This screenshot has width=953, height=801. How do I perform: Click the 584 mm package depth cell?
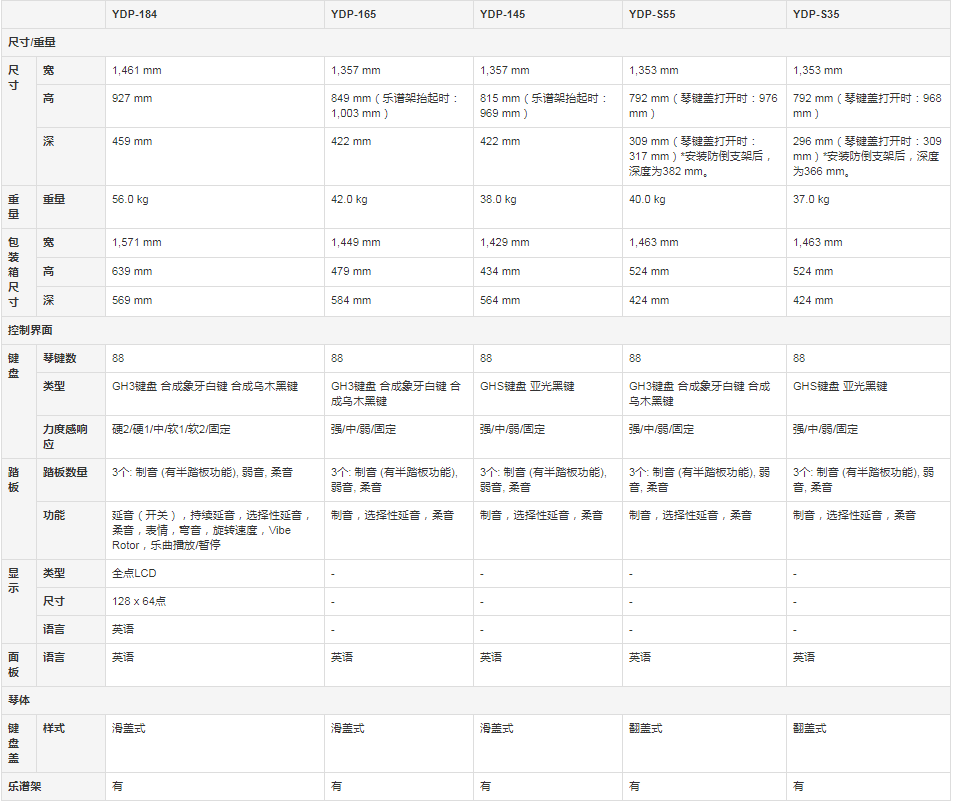click(x=399, y=301)
